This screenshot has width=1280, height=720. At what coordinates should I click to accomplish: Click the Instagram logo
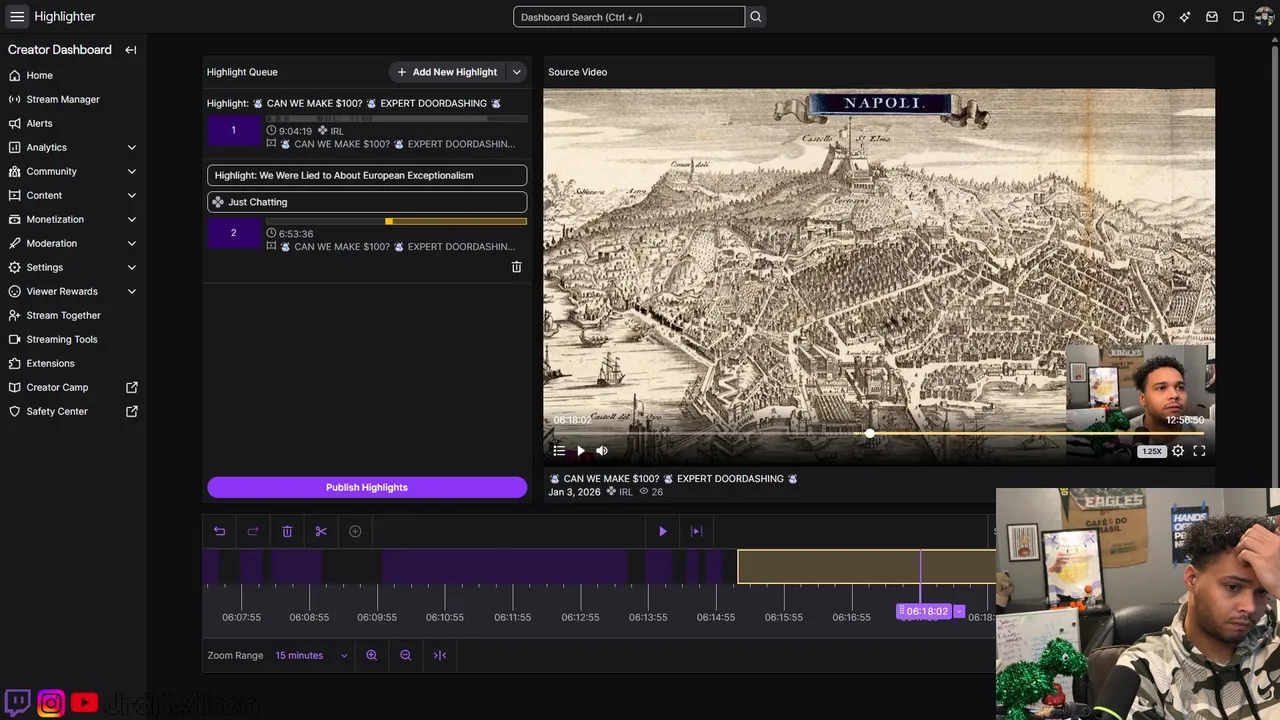click(51, 703)
